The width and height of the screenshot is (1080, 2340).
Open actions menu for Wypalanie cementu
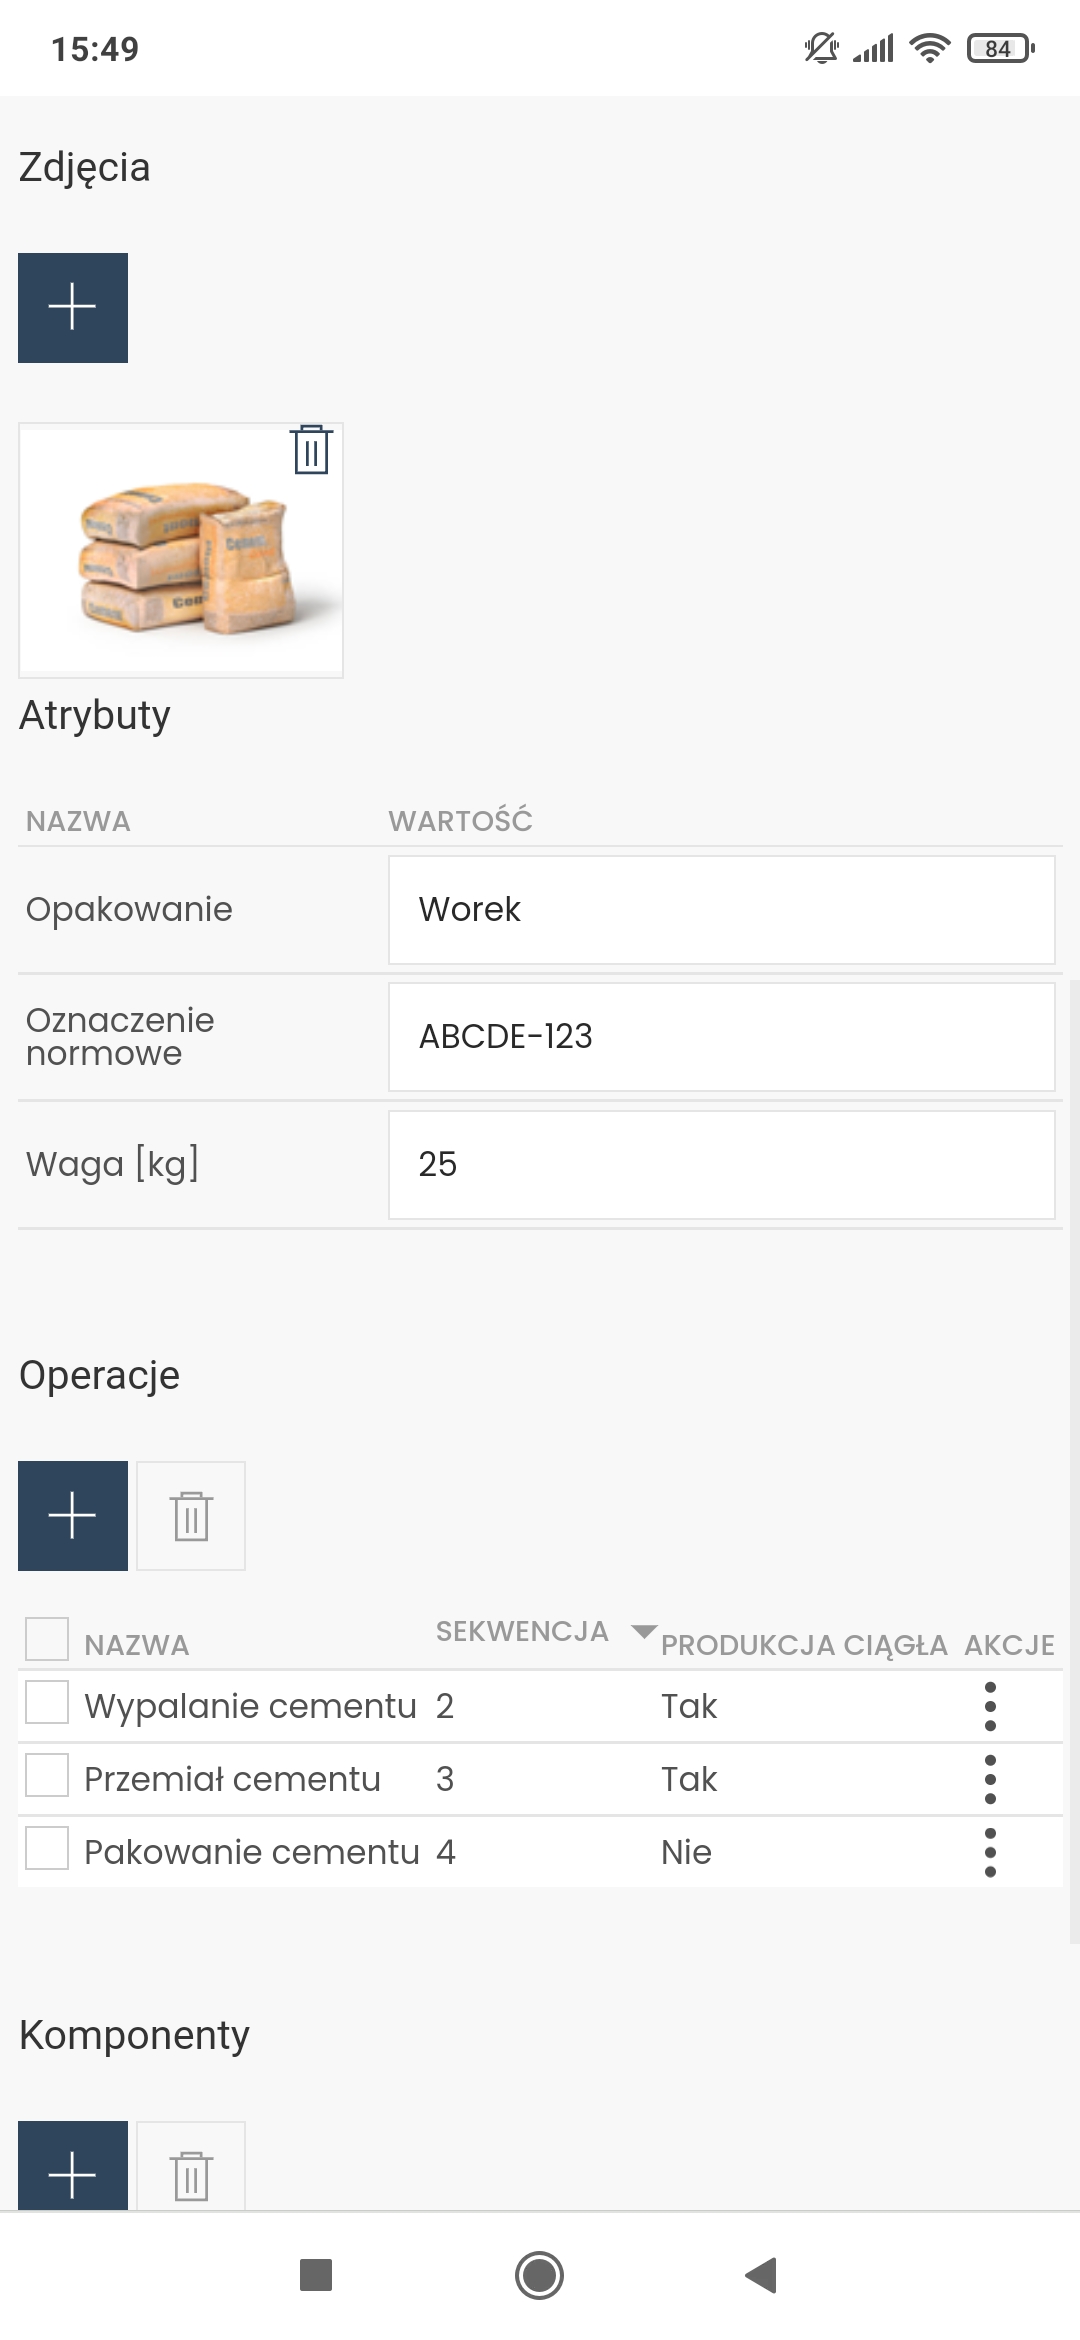990,1706
